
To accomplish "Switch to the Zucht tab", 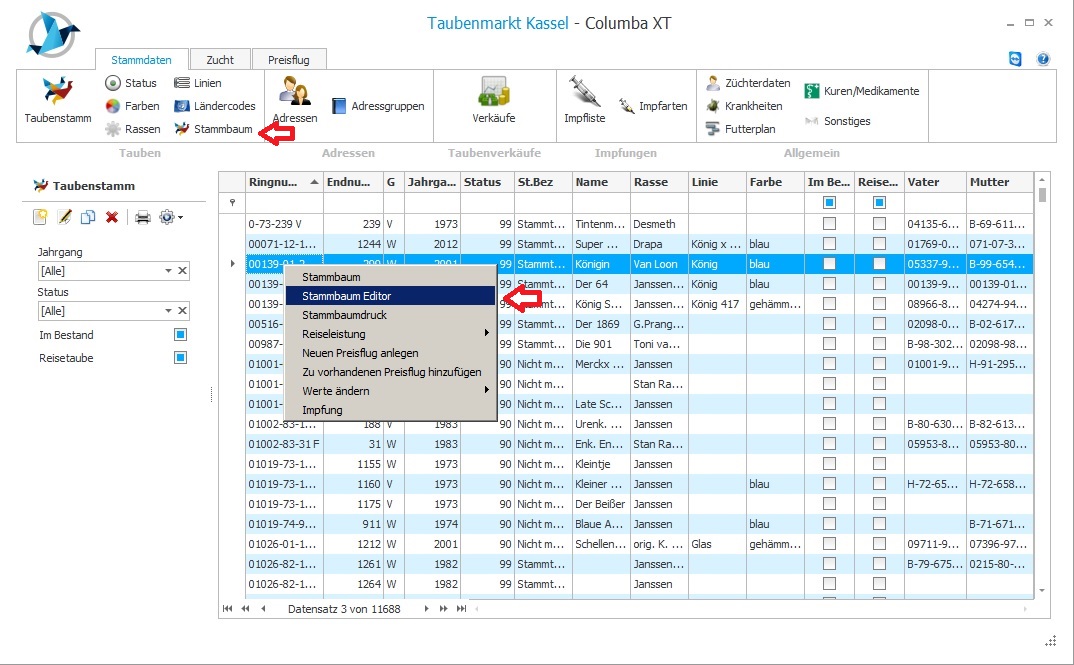I will [x=220, y=60].
